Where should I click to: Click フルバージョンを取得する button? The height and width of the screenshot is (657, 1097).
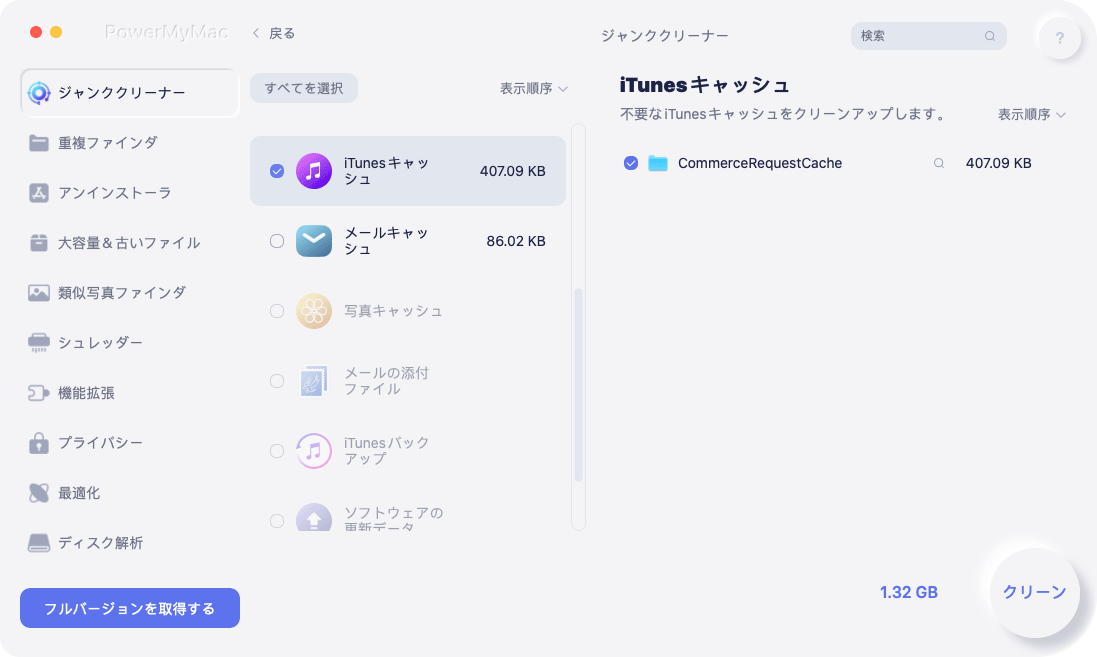click(x=130, y=608)
